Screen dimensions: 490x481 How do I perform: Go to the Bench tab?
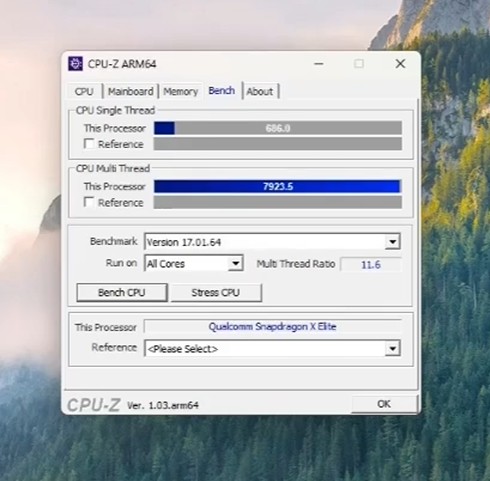click(222, 90)
